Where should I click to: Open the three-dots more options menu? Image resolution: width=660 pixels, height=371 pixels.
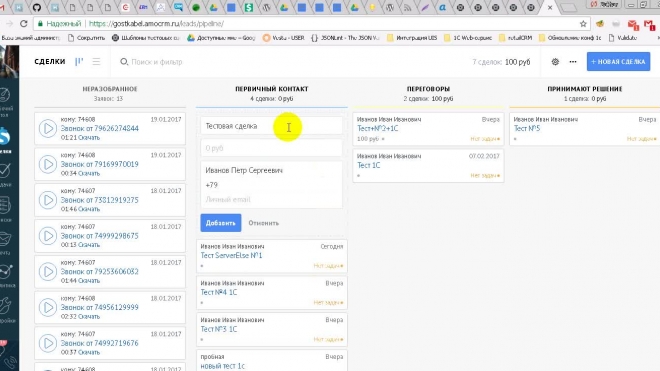point(573,61)
